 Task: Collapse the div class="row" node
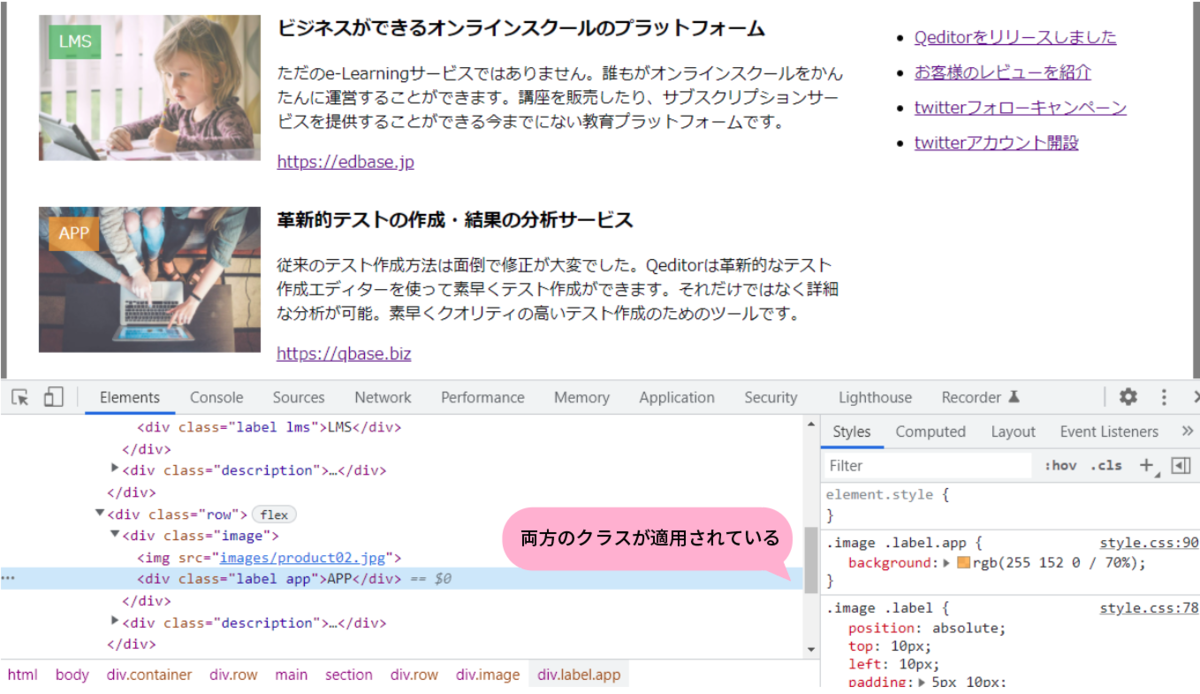100,514
